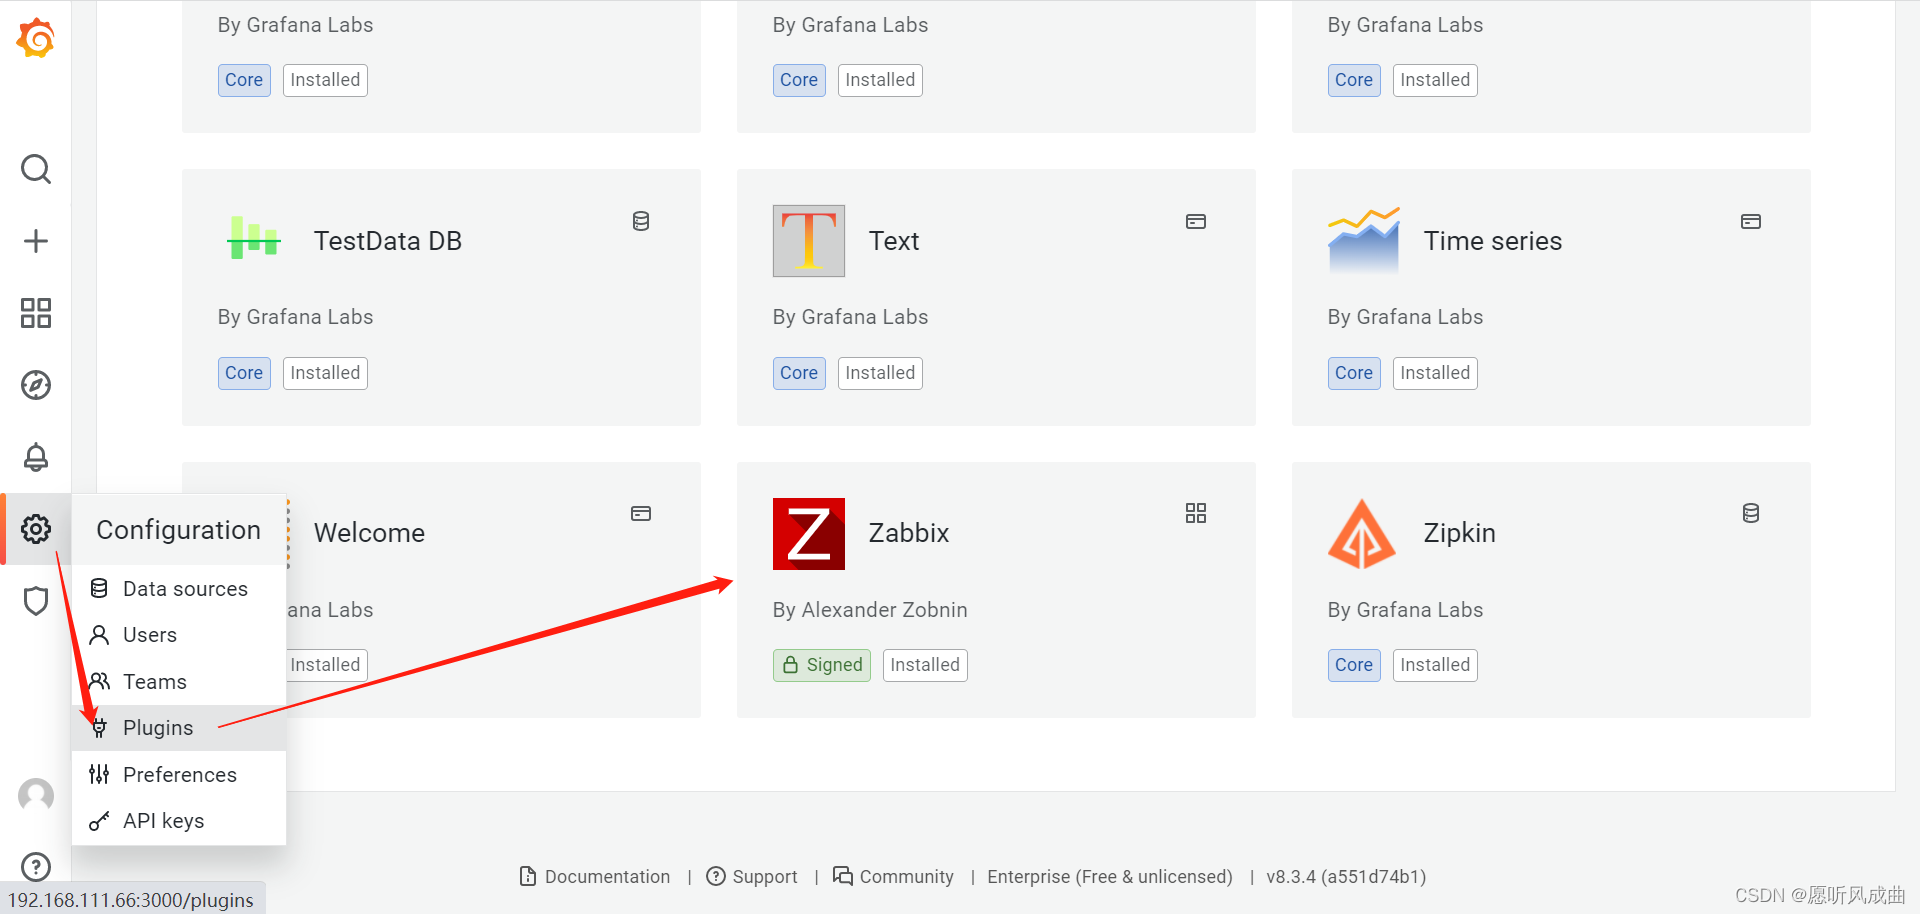Click the datasource type icon on TestData DB card
The image size is (1920, 914).
point(641,221)
